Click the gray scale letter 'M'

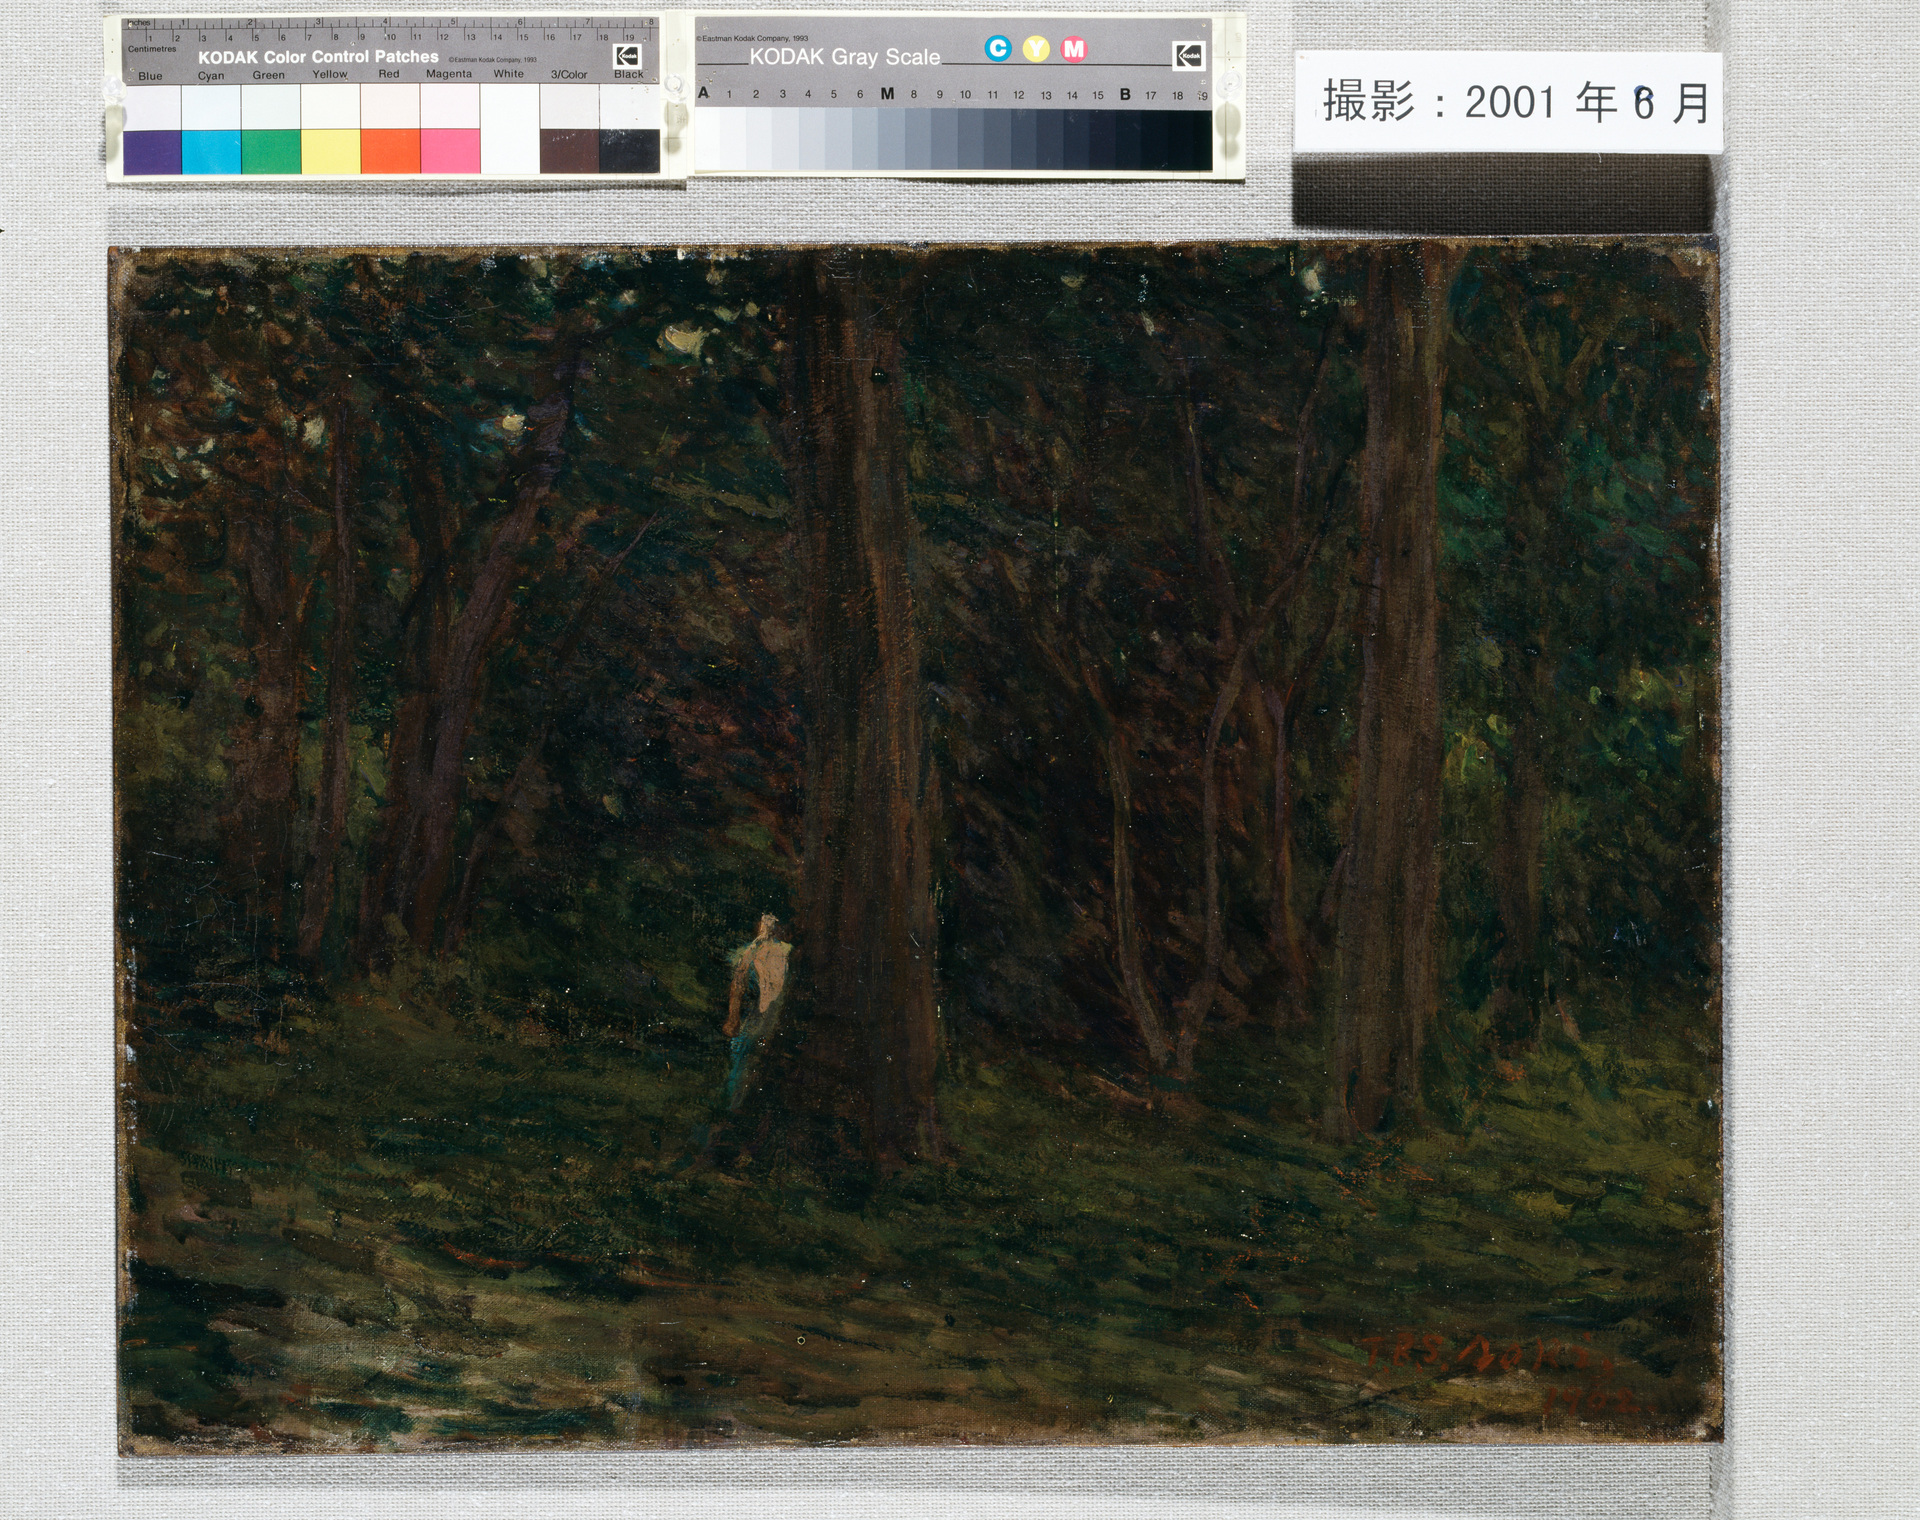pos(887,93)
